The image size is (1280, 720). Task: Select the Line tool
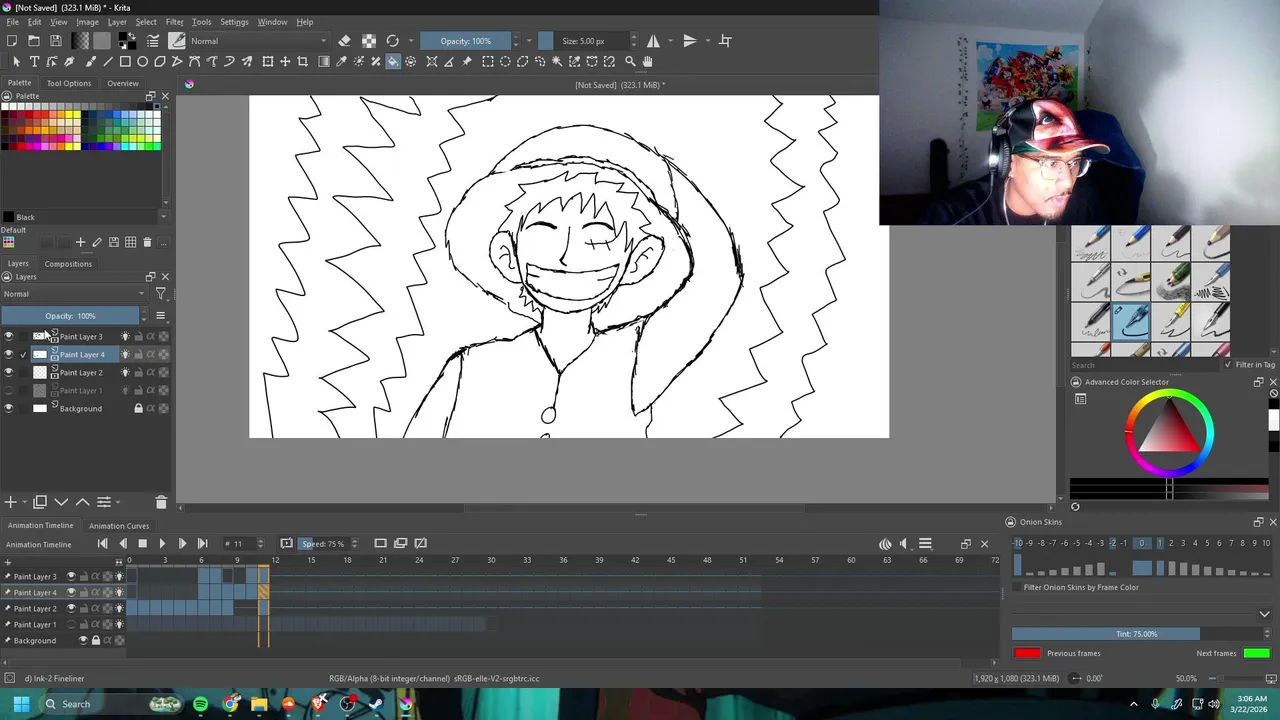[x=107, y=62]
